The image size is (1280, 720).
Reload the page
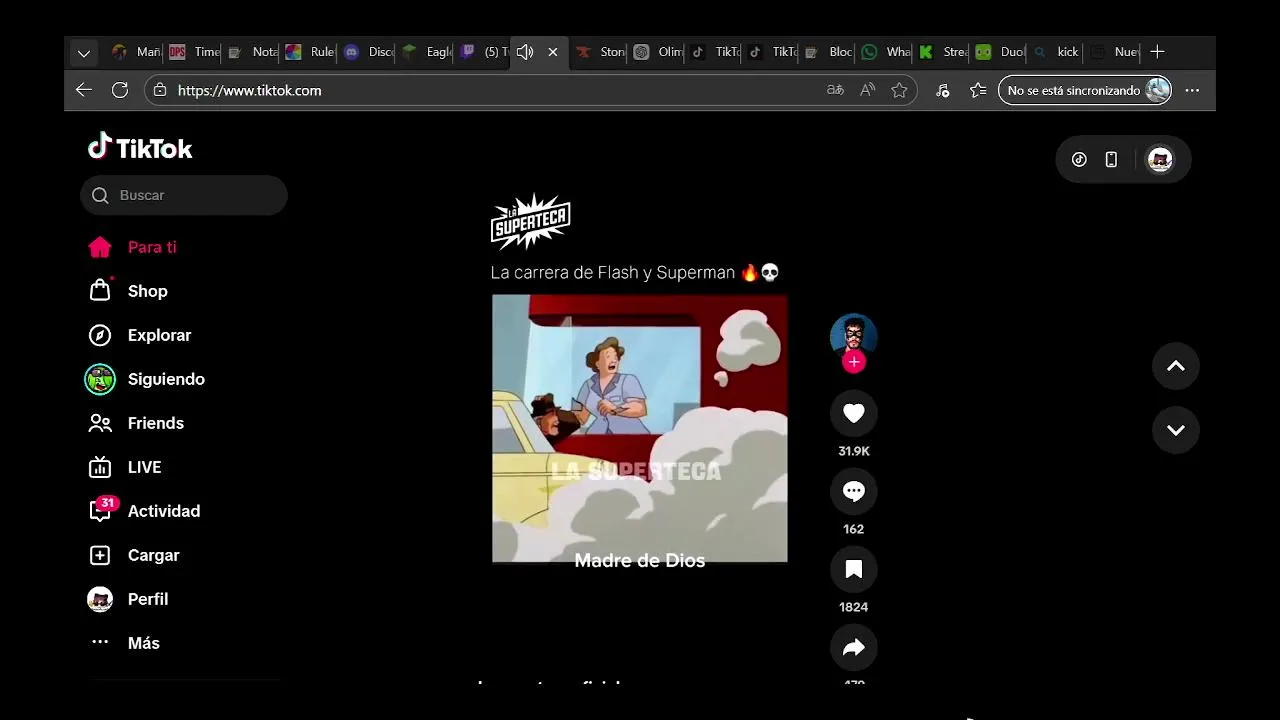120,90
